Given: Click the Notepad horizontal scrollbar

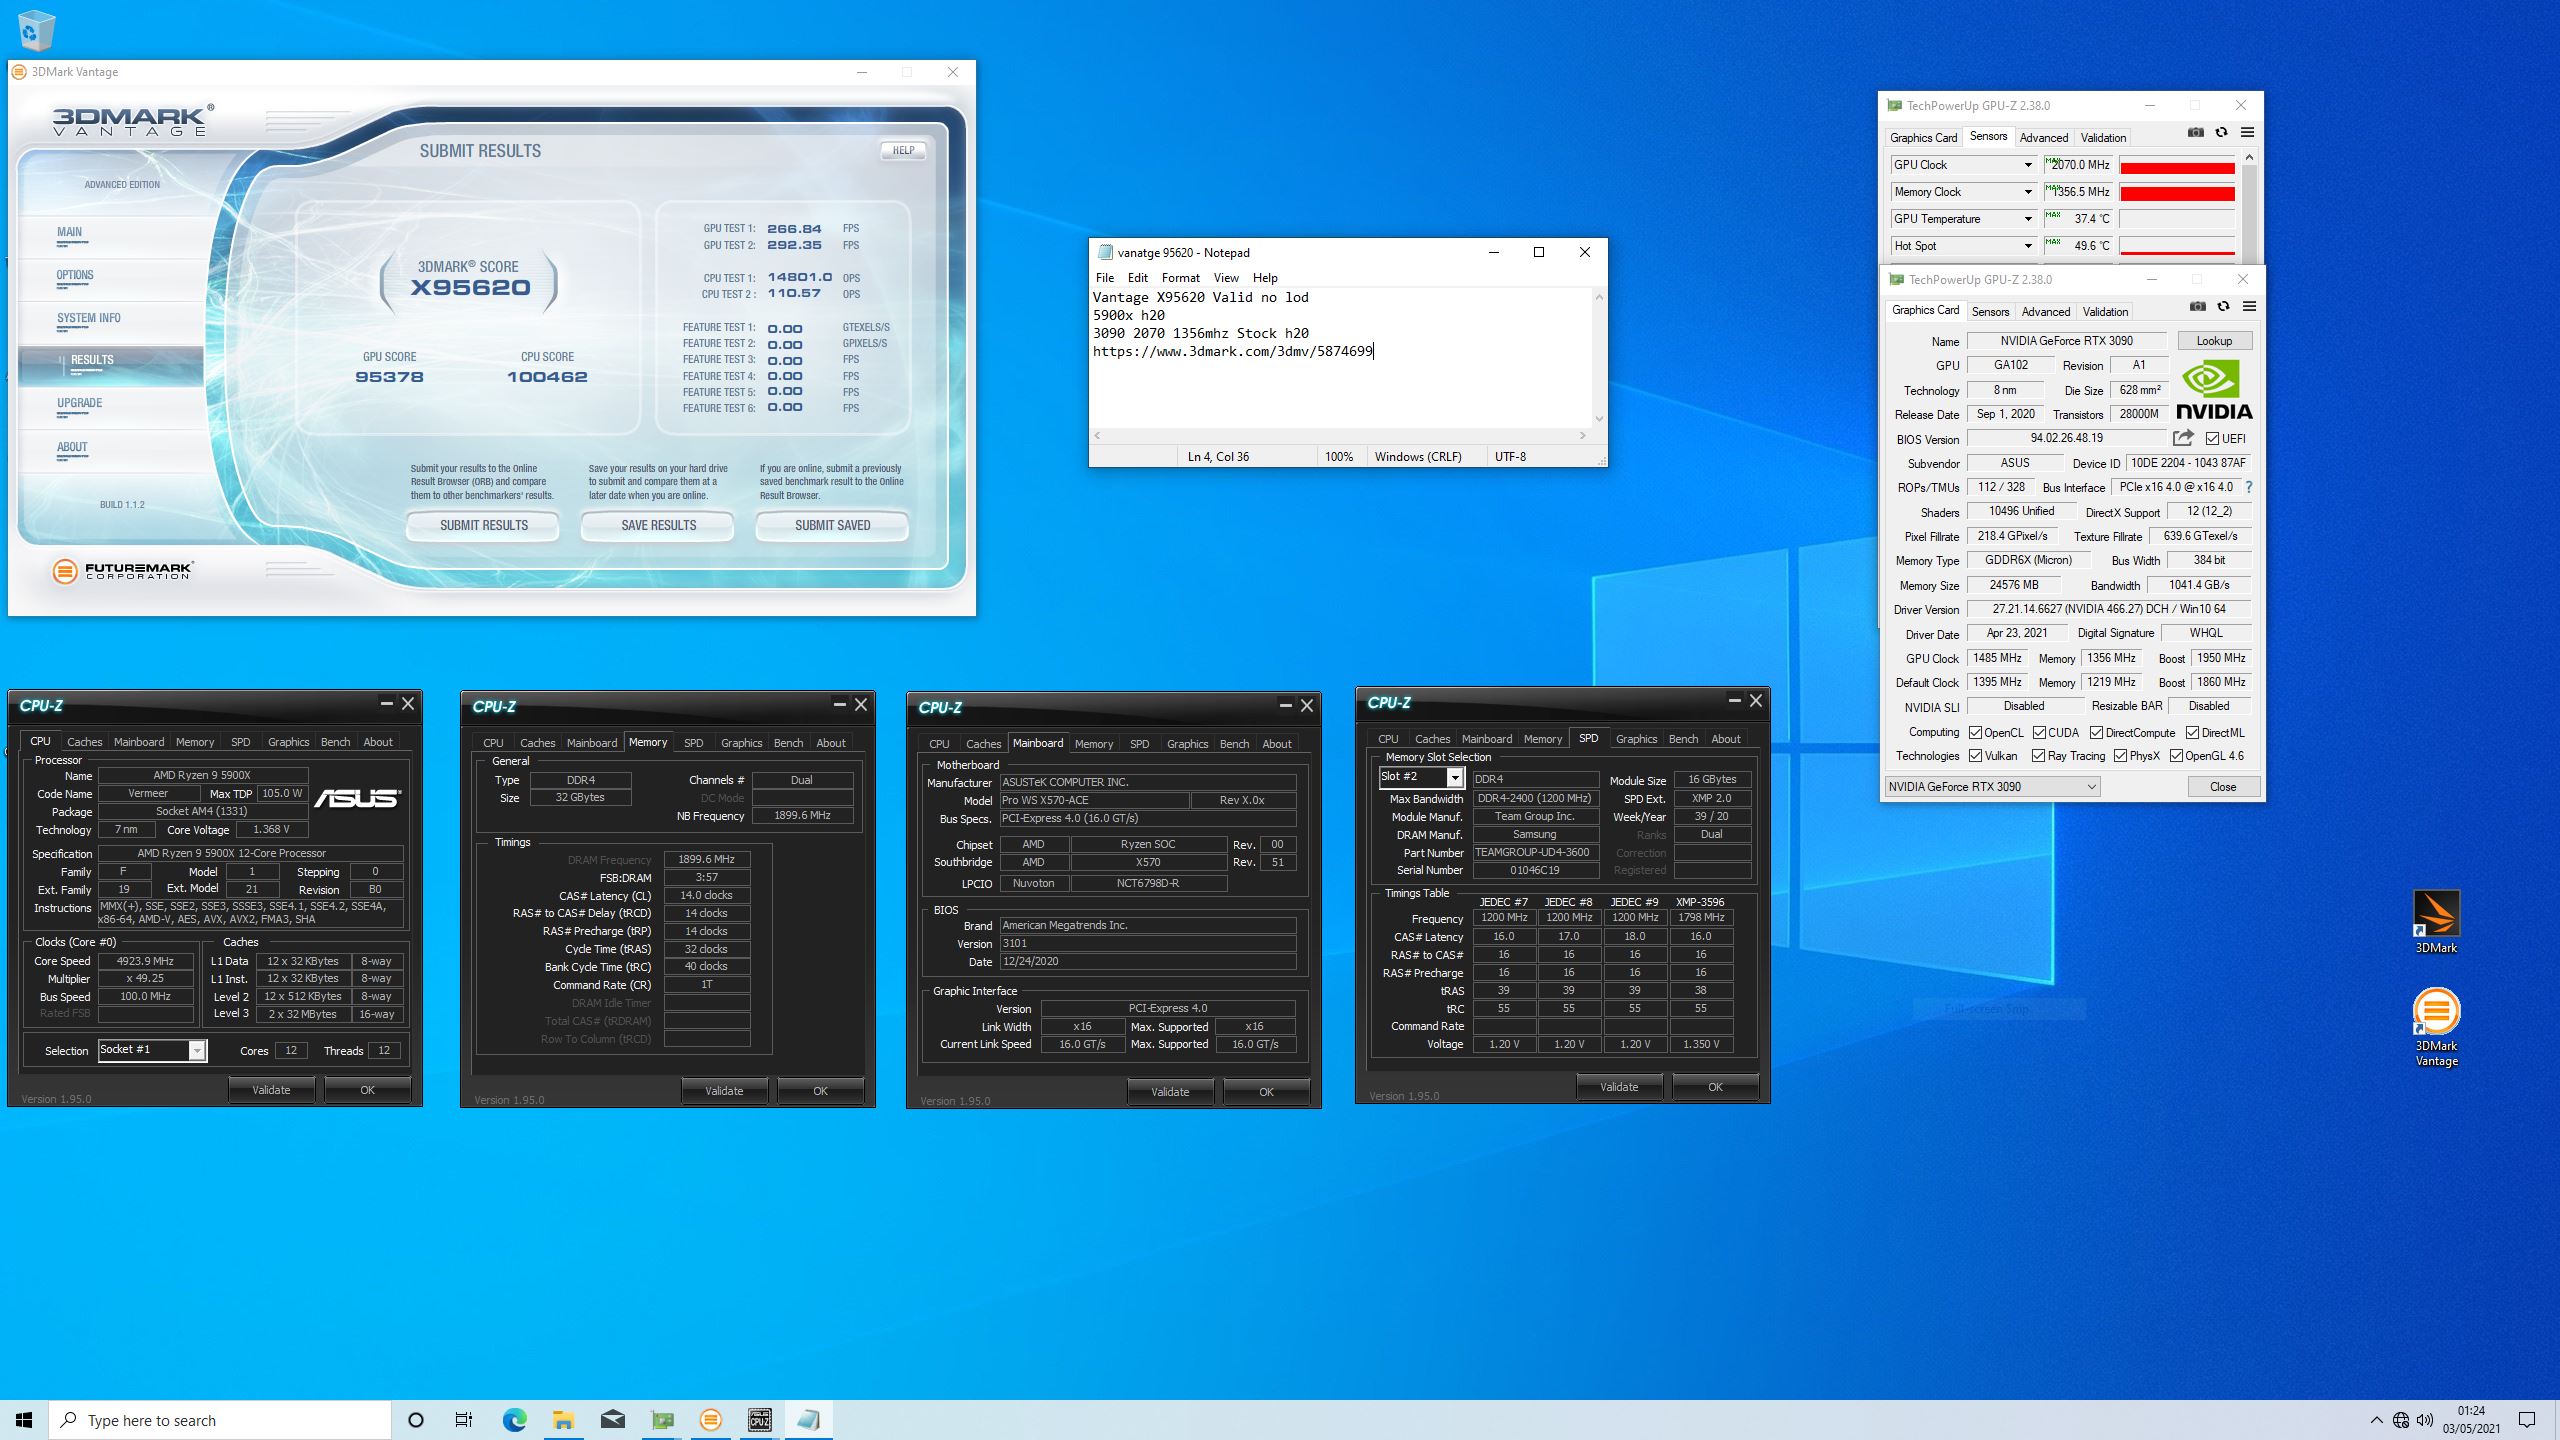Looking at the screenshot, I should tap(1341, 436).
